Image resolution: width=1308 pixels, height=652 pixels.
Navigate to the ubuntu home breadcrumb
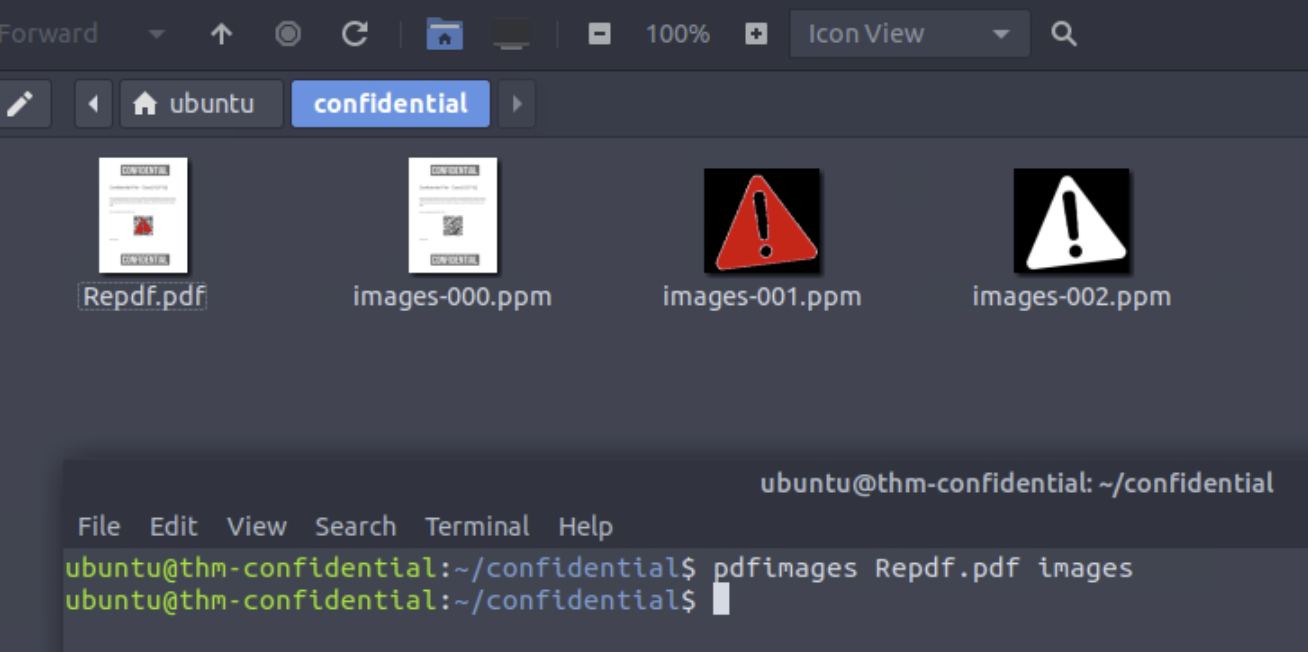tap(201, 104)
